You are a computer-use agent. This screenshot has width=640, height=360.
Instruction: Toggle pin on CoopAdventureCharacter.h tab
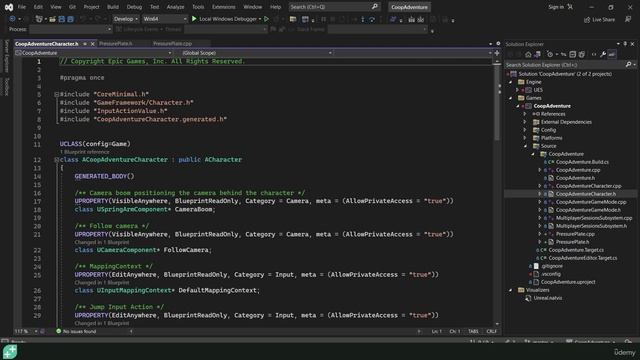click(x=85, y=44)
